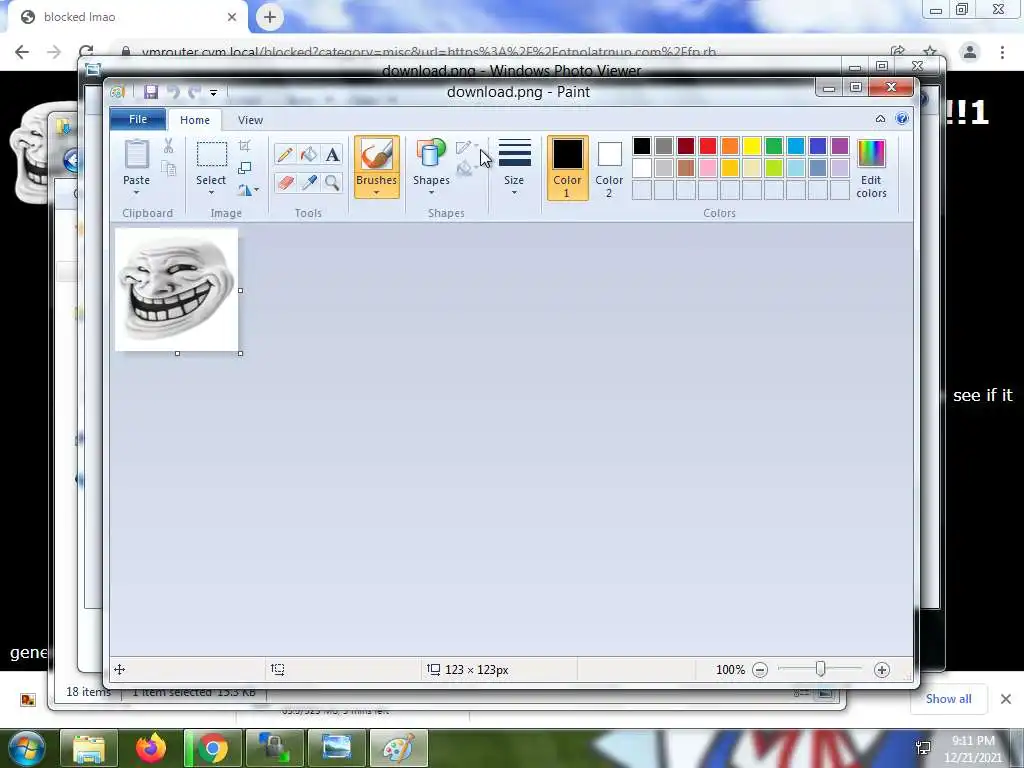Image resolution: width=1024 pixels, height=768 pixels.
Task: Switch to the Home ribbon tab
Action: click(x=195, y=120)
